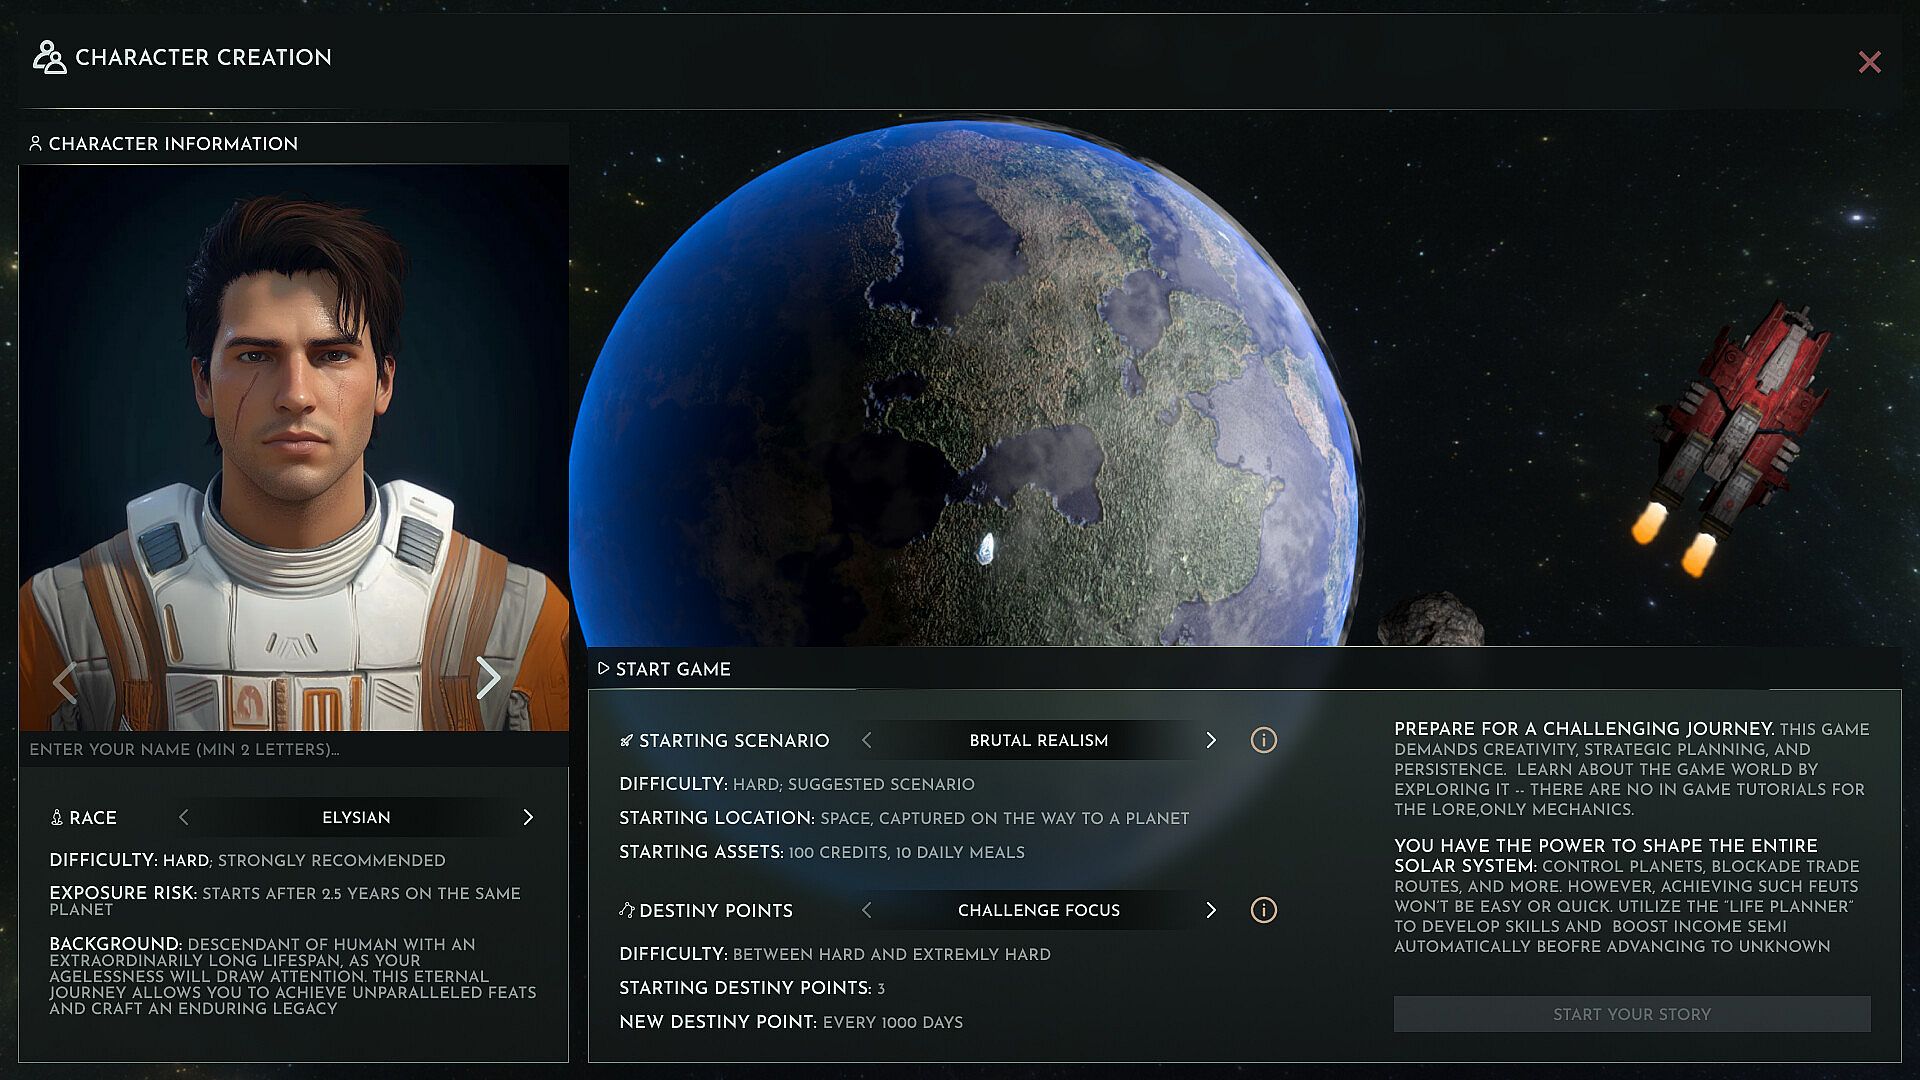
Task: Choose the next destiny points option
Action: (x=1211, y=910)
